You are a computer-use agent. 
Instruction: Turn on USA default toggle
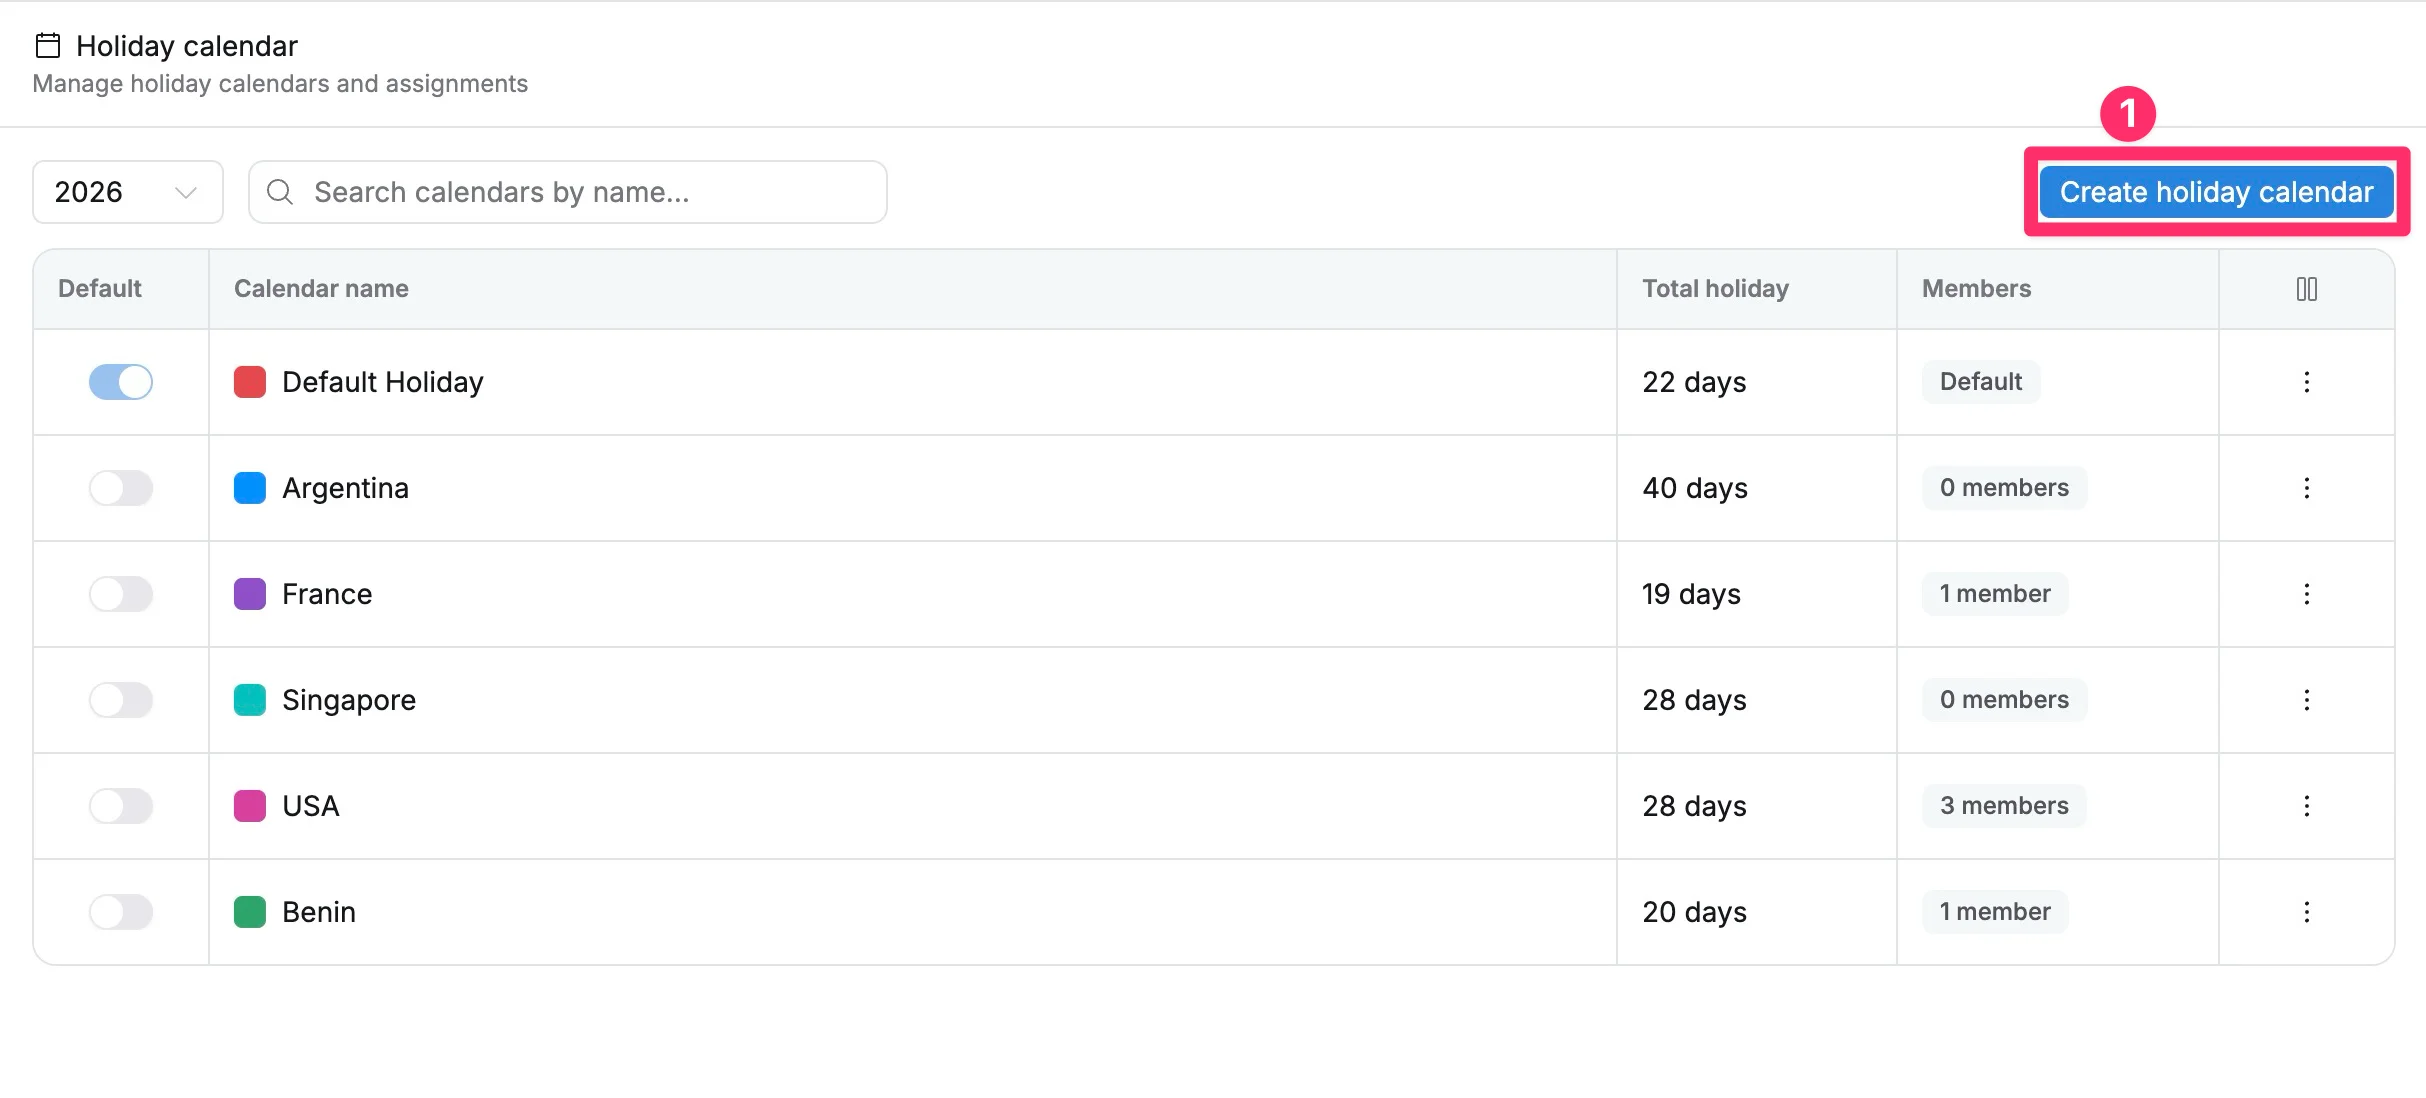click(x=121, y=806)
